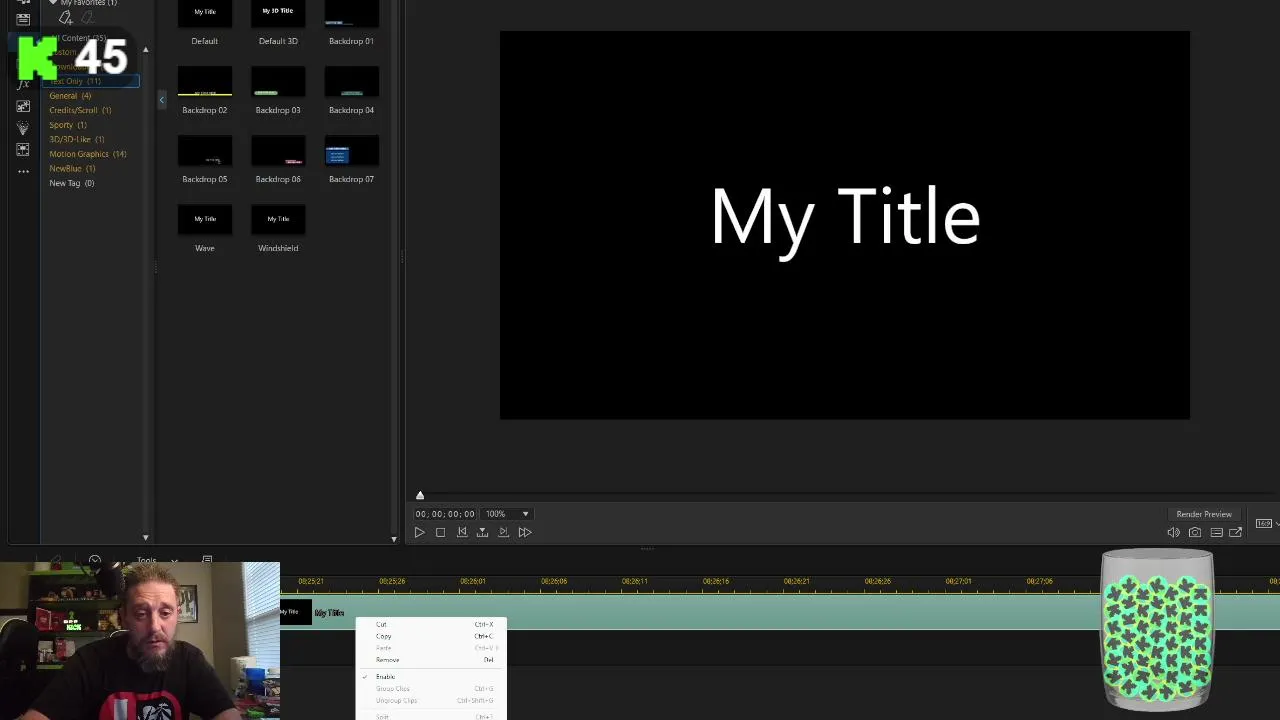The height and width of the screenshot is (720, 1280).
Task: Select the Windshield title template
Action: click(x=278, y=228)
